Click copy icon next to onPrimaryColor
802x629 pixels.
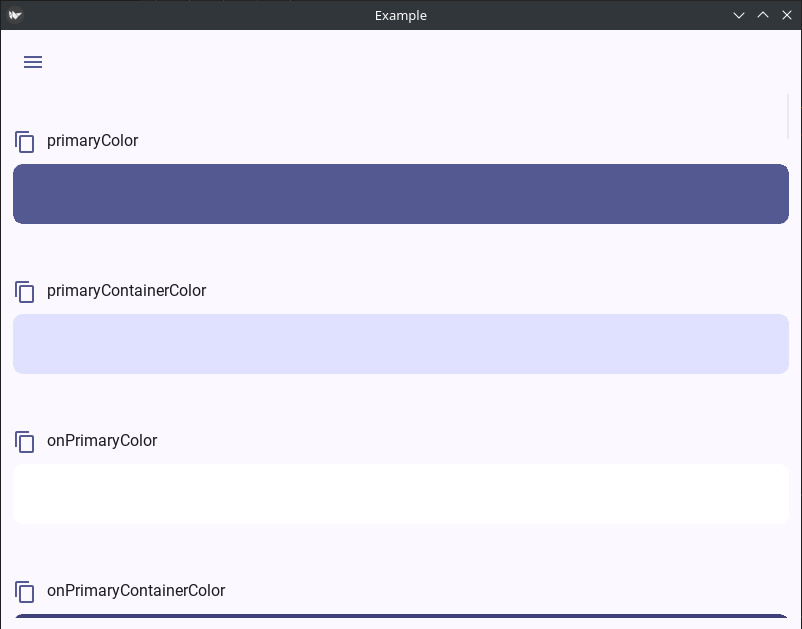(25, 442)
